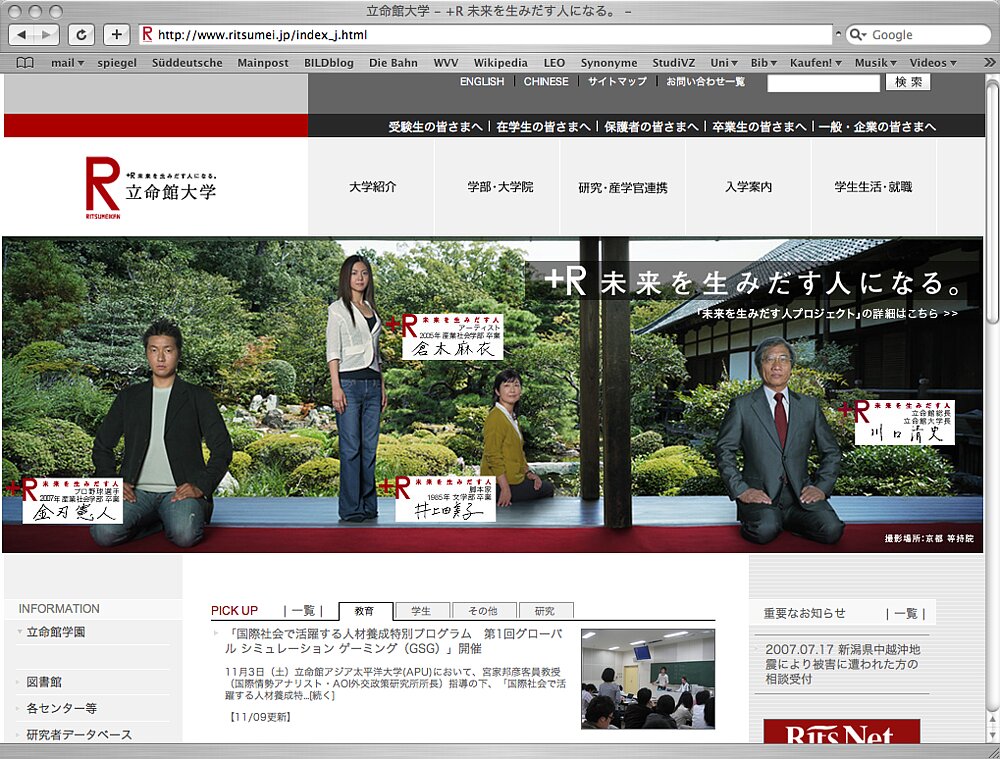Click the Google search magnifier icon
The width and height of the screenshot is (1000, 759).
pyautogui.click(x=858, y=35)
